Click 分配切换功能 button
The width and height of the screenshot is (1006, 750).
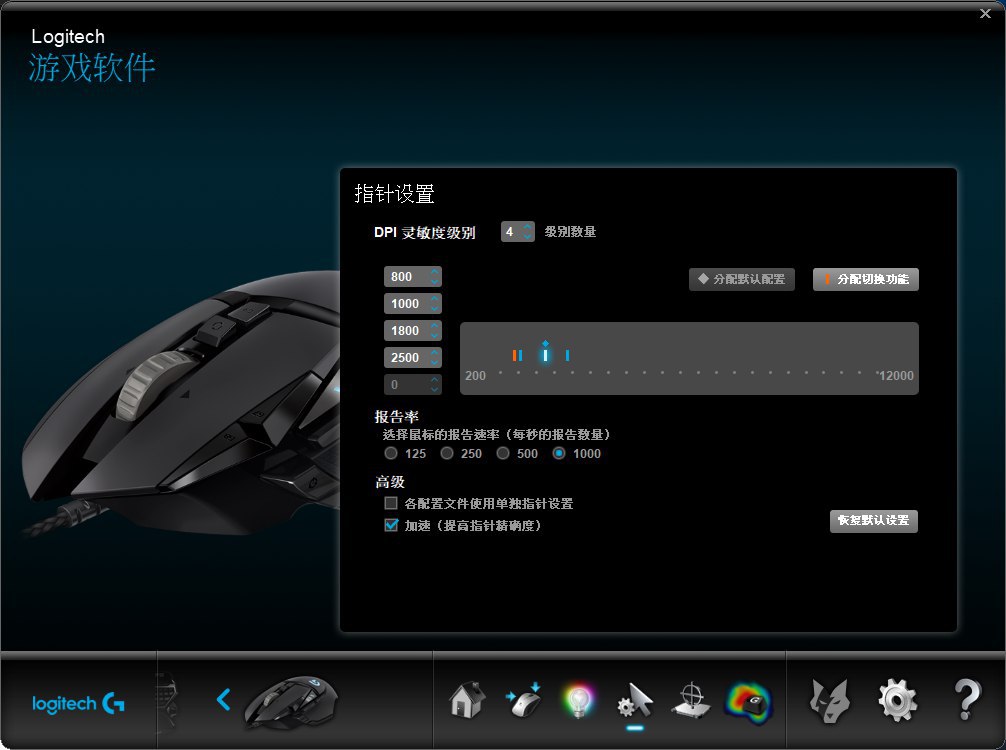(x=866, y=279)
